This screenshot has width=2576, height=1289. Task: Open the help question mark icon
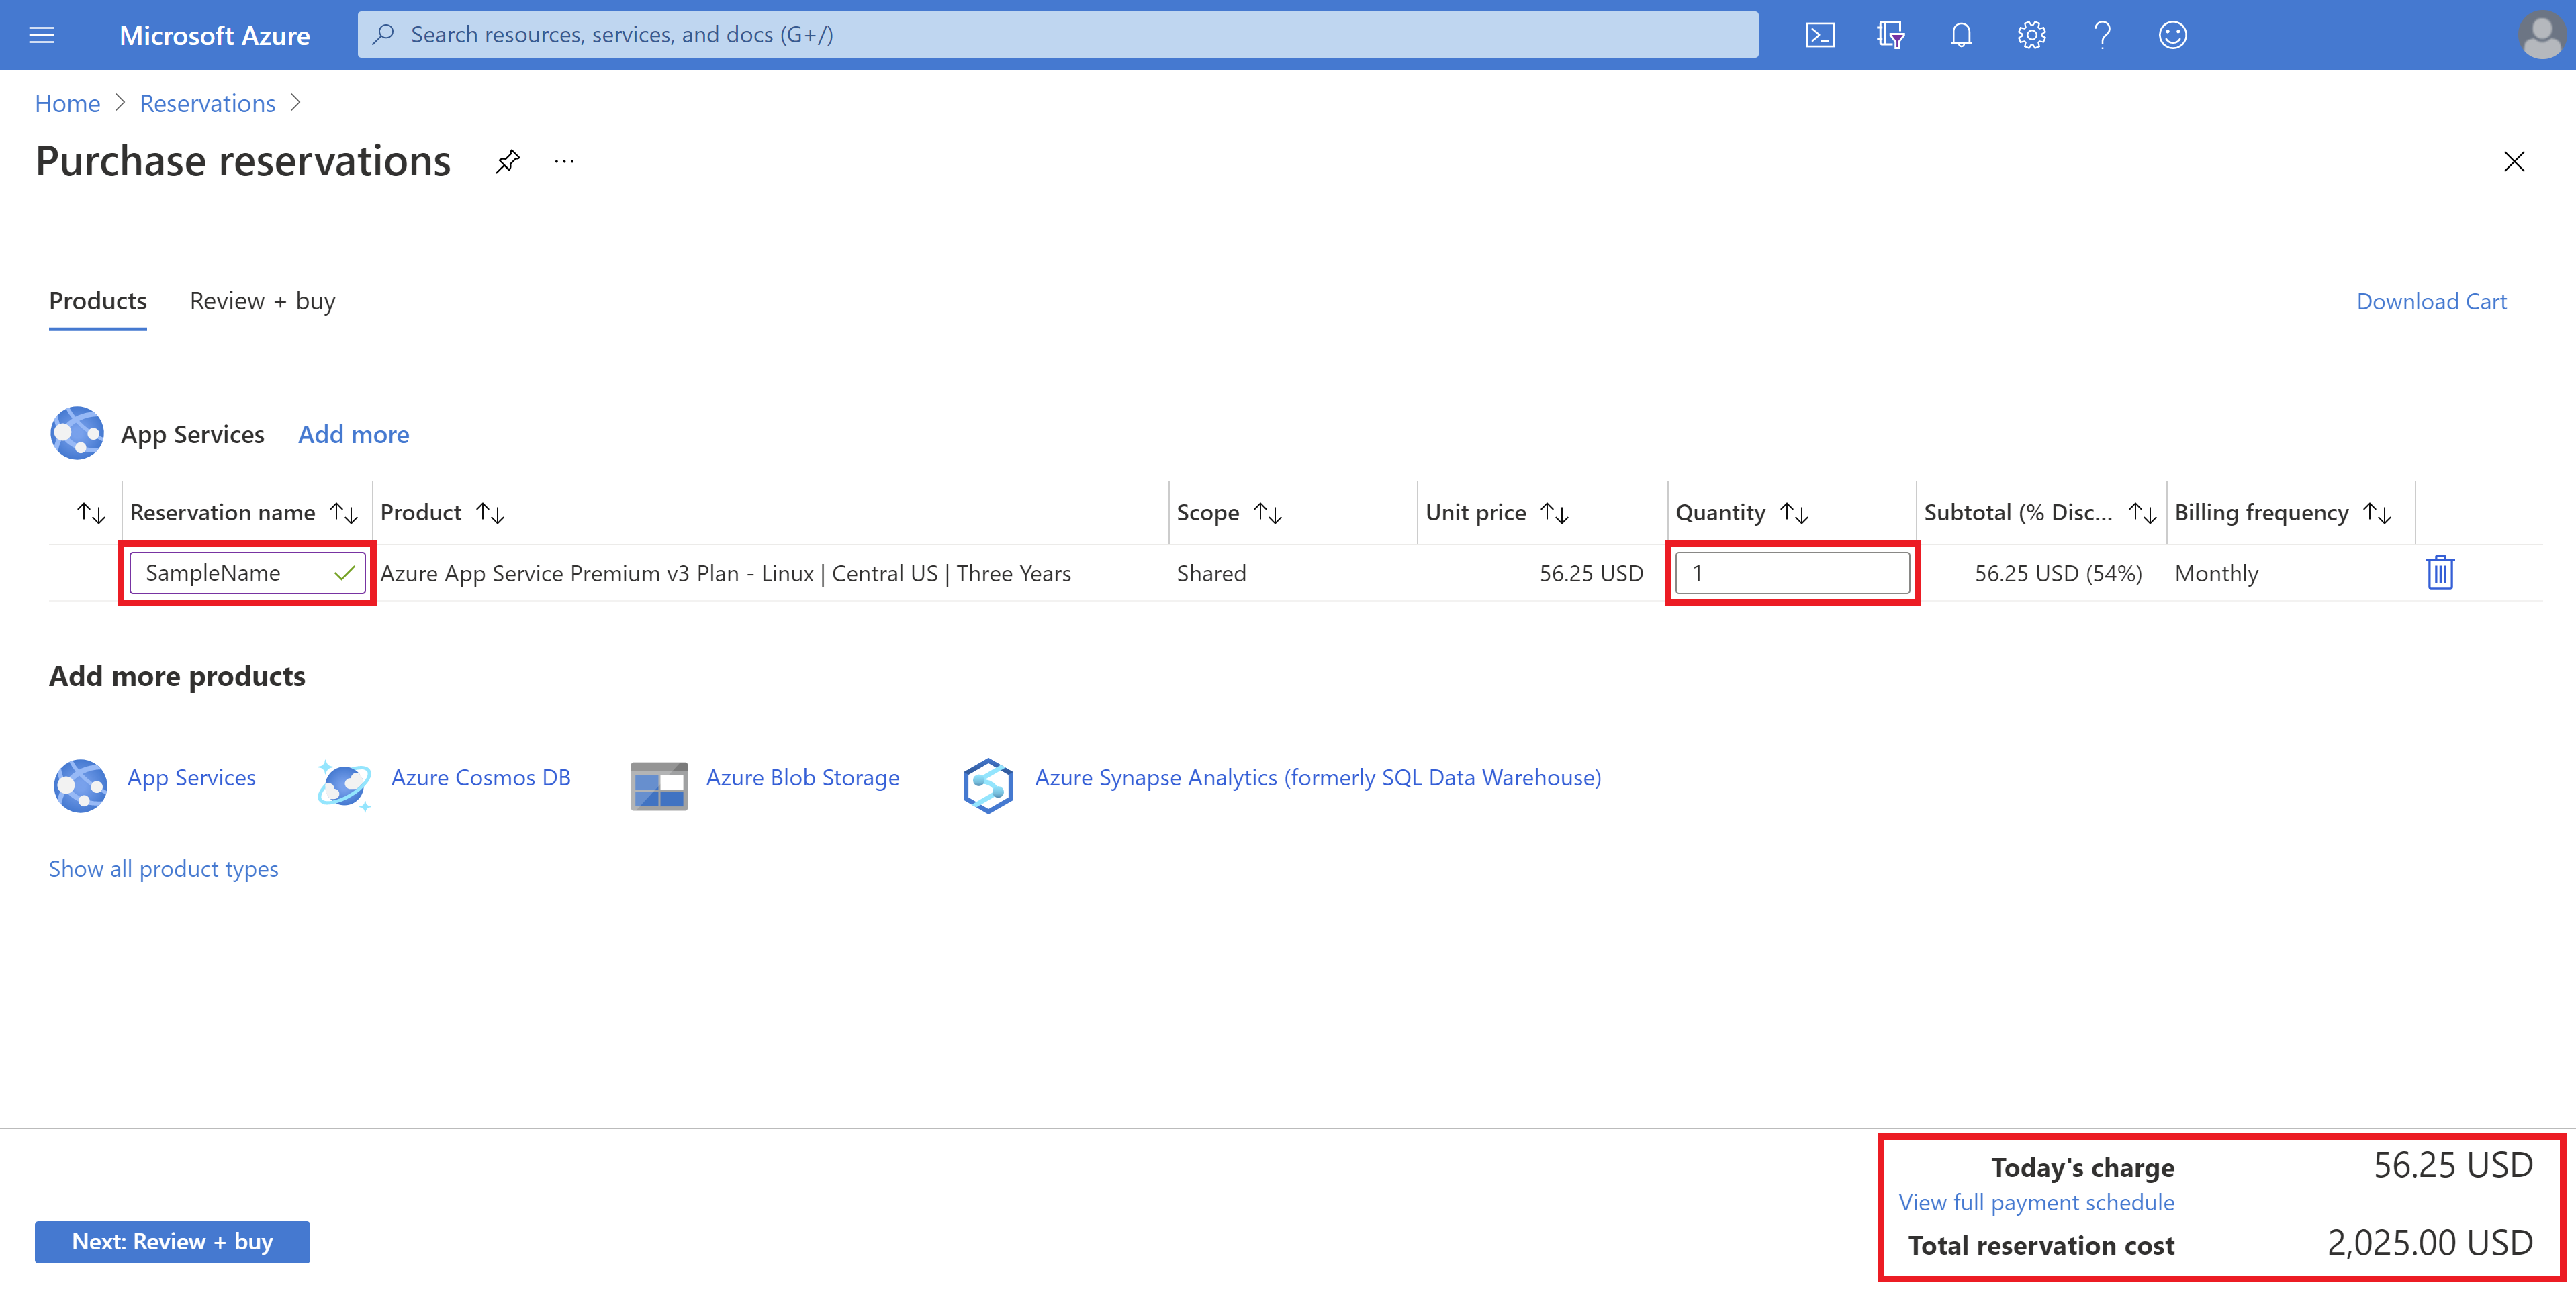2101,34
